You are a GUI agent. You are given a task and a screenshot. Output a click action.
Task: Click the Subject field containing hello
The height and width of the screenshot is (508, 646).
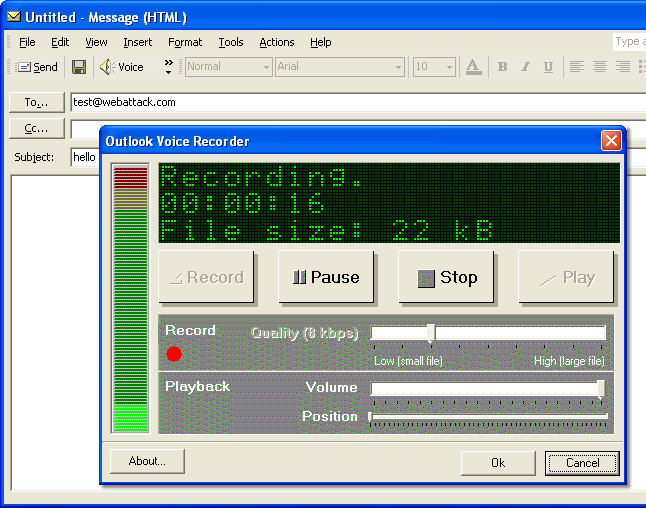point(85,157)
